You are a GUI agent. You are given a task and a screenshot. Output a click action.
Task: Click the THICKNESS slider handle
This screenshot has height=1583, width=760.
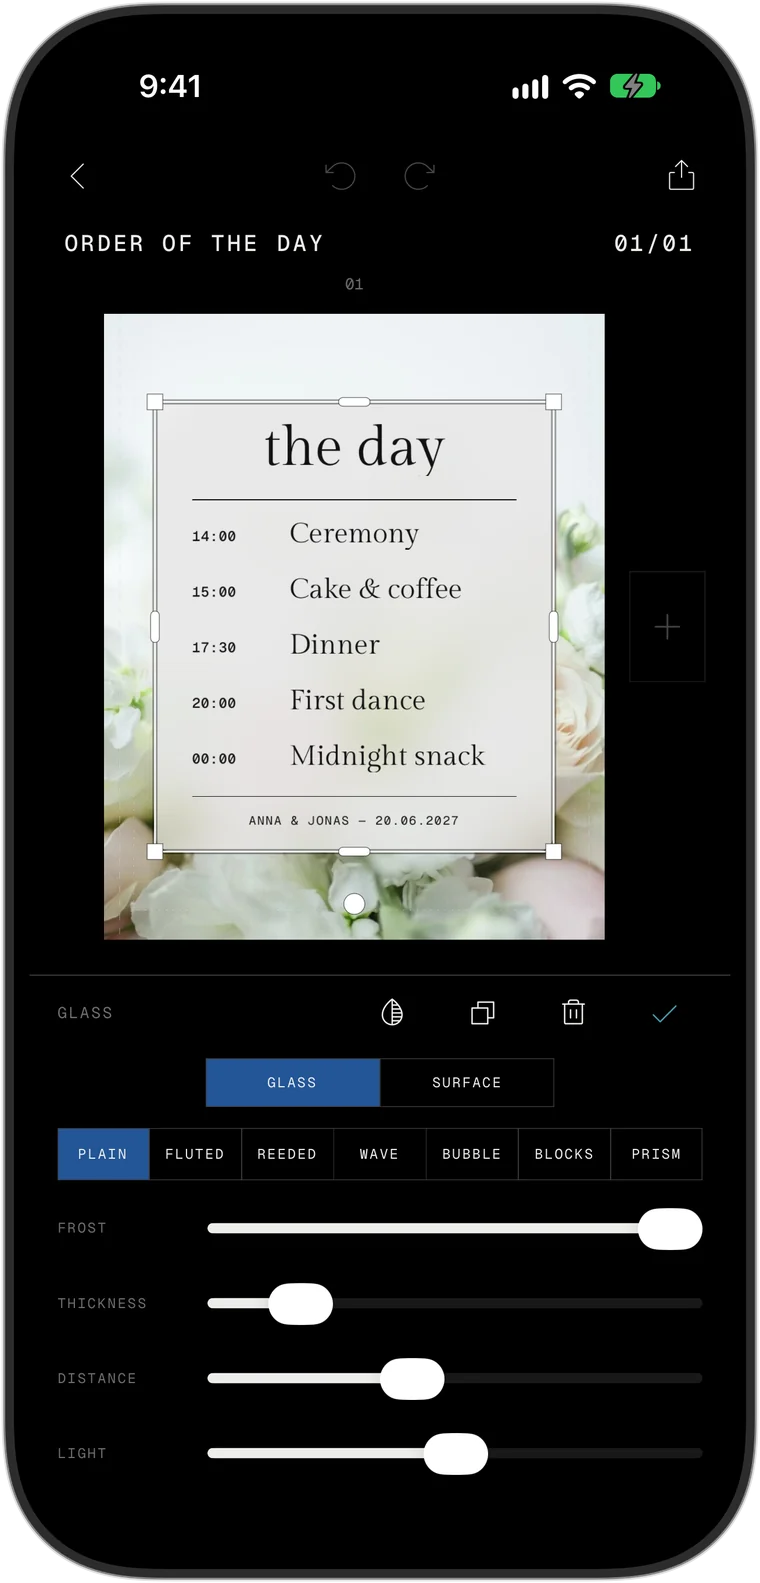[301, 1304]
